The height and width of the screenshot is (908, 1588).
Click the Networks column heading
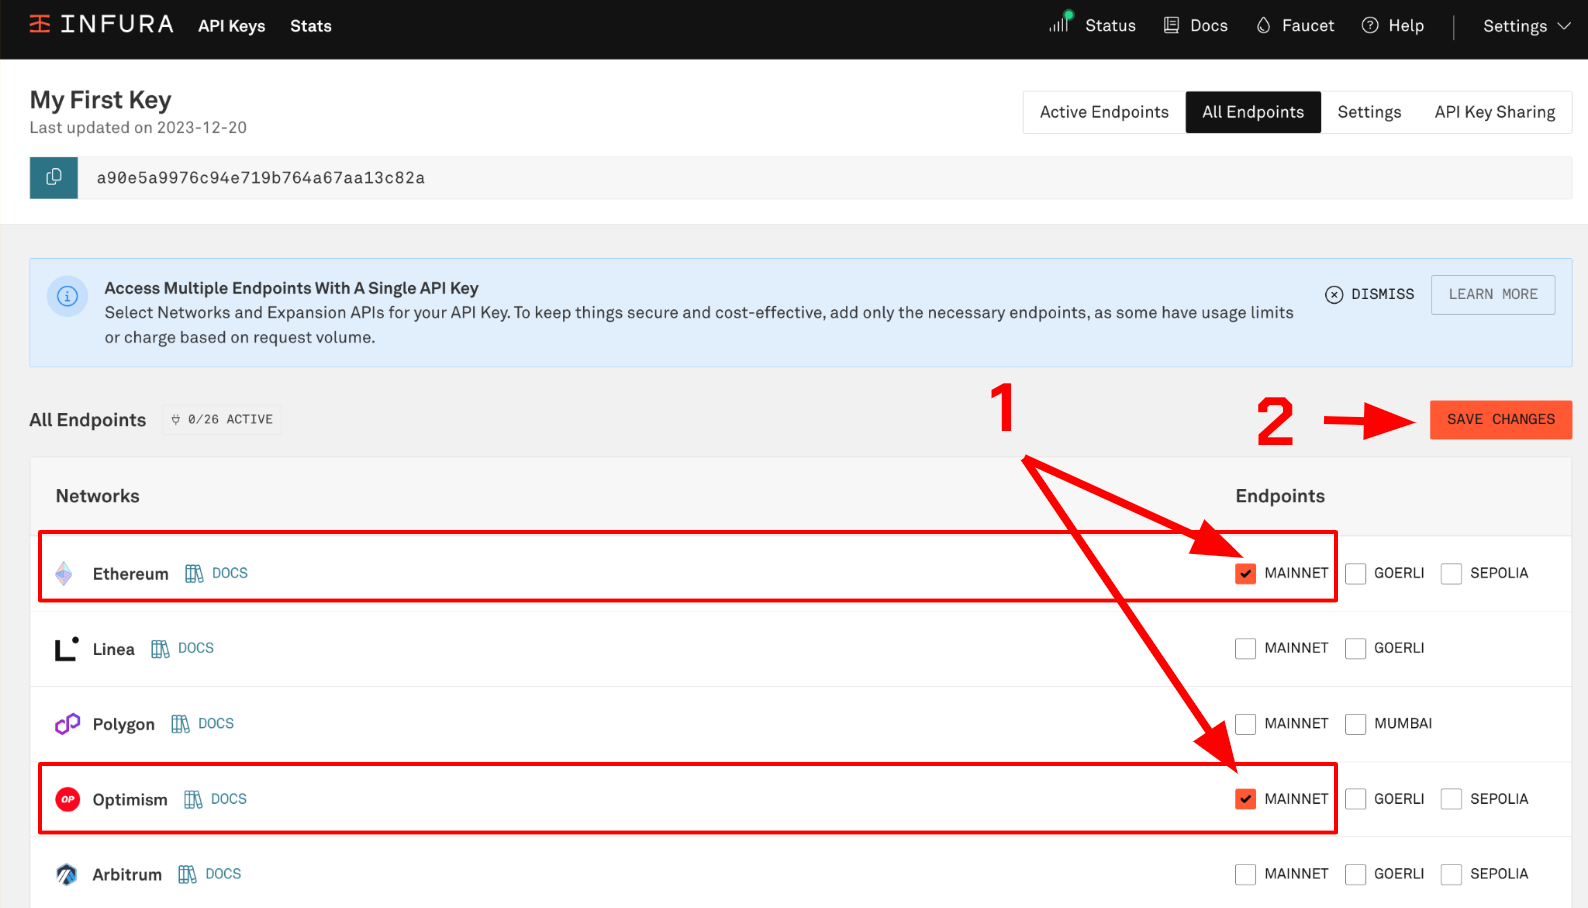pos(98,496)
